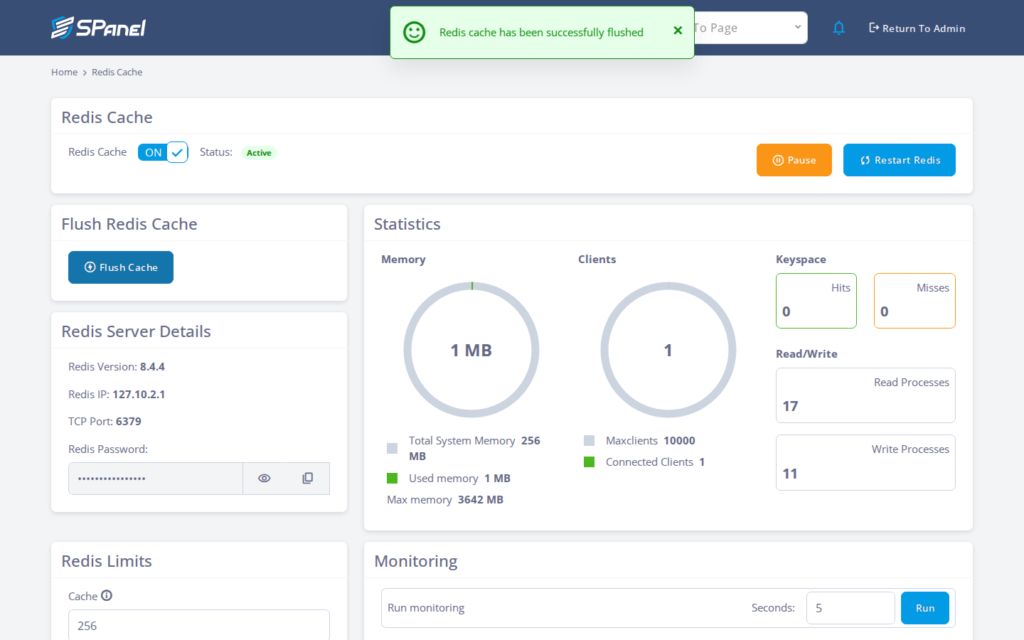This screenshot has width=1024, height=640.
Task: Click the Run monitoring label
Action: pos(426,607)
